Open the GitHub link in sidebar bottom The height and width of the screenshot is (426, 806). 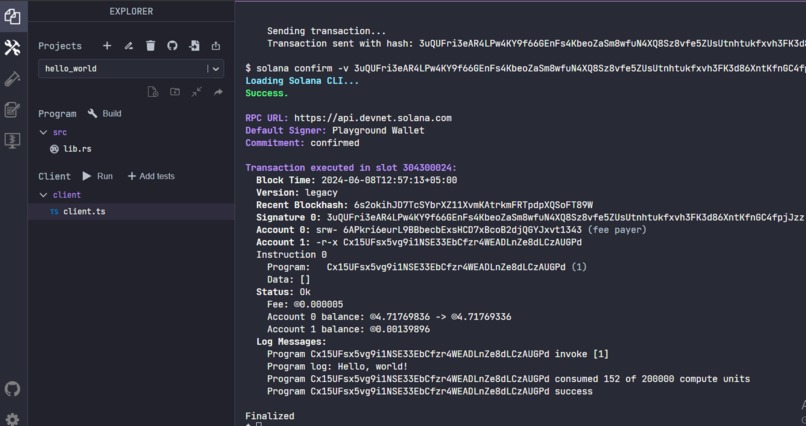12,388
